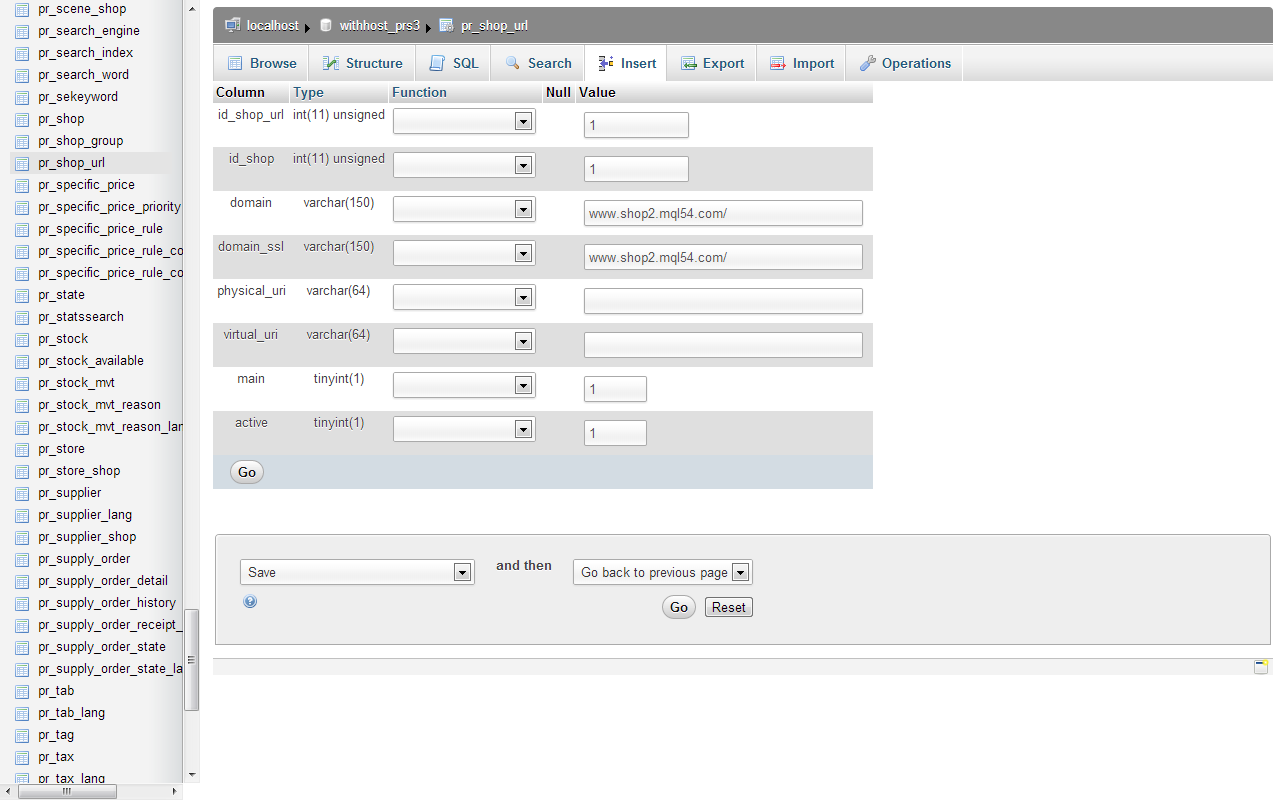Click the table icon beside pr_specific_price

[x=22, y=185]
